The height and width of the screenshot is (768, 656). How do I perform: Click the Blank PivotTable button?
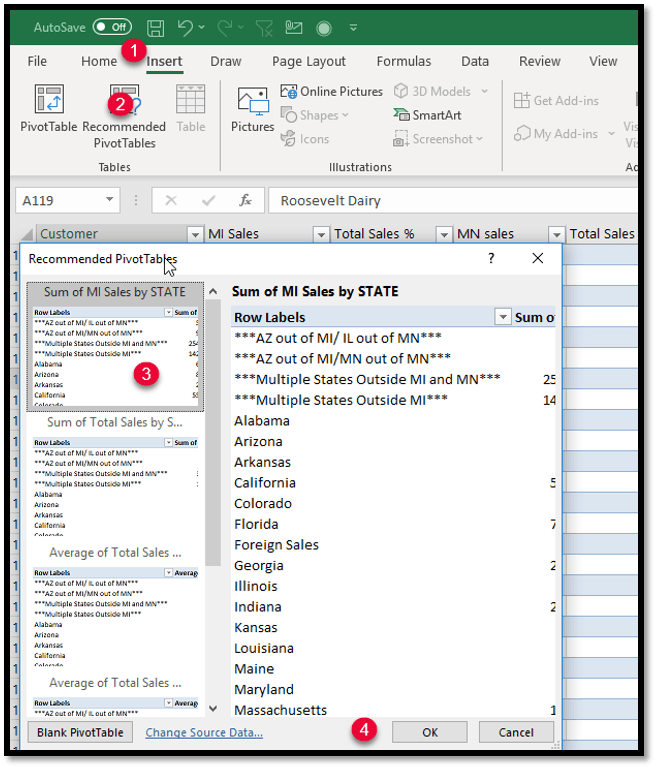pyautogui.click(x=80, y=732)
